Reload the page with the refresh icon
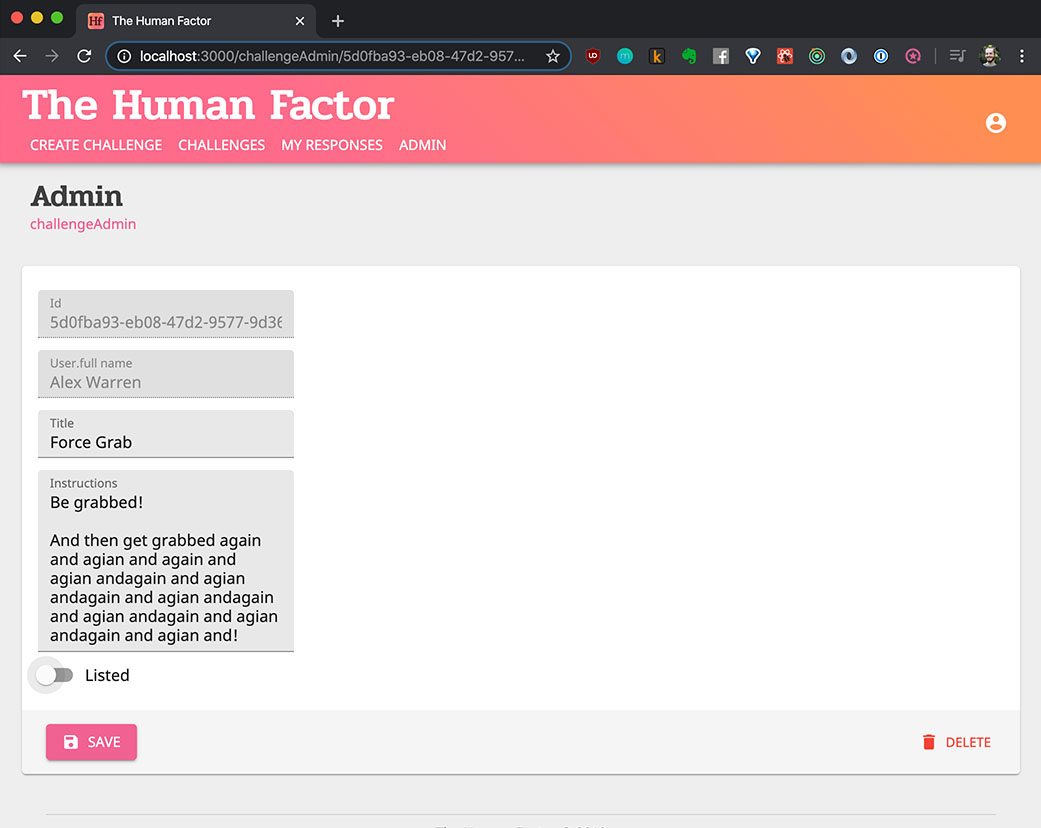 click(84, 56)
